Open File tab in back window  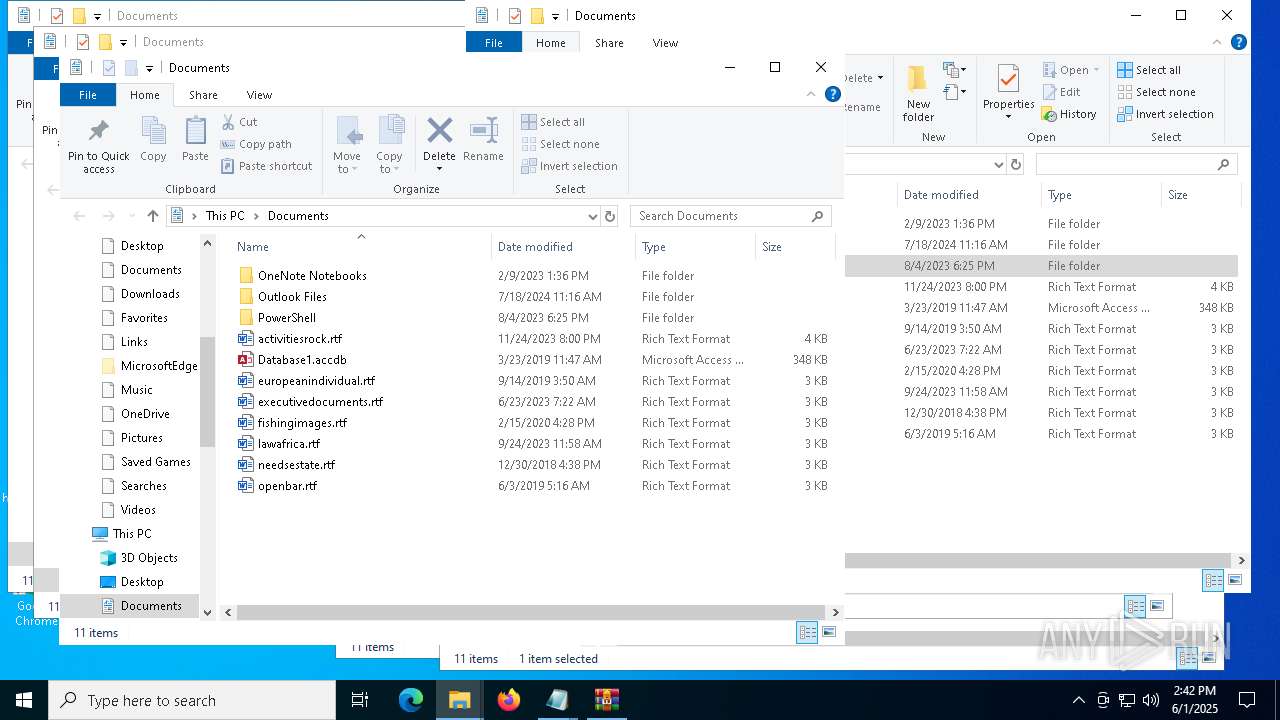[494, 43]
